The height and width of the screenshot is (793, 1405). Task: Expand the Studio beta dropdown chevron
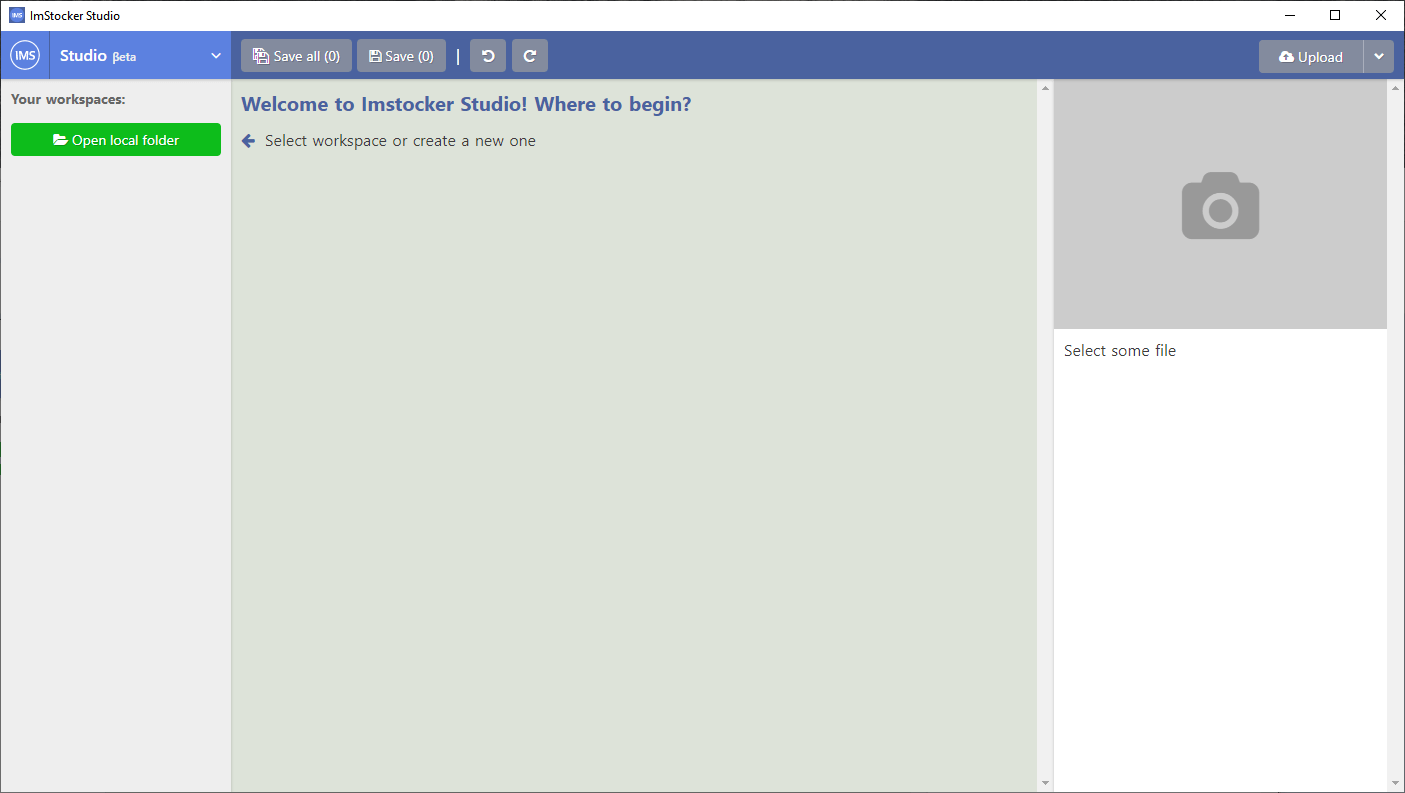[216, 56]
